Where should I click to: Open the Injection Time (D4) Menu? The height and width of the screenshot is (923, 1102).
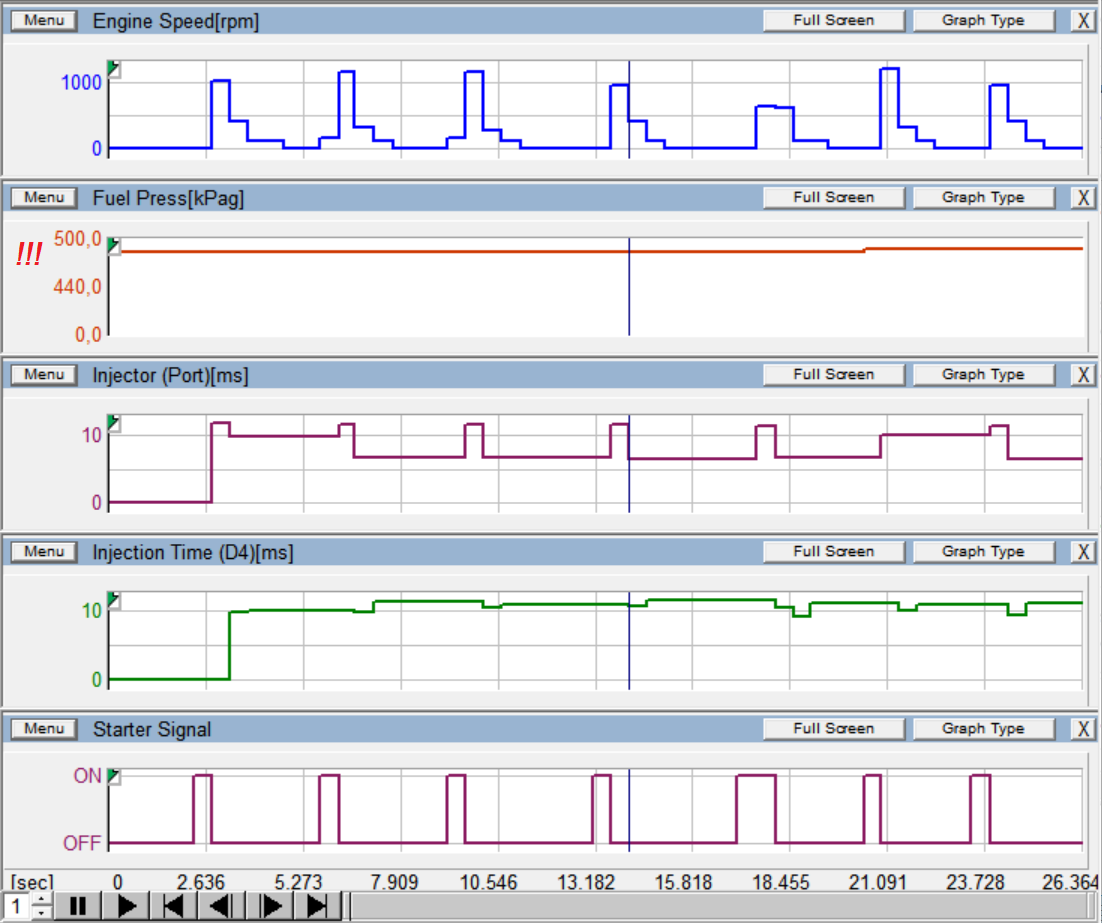44,552
